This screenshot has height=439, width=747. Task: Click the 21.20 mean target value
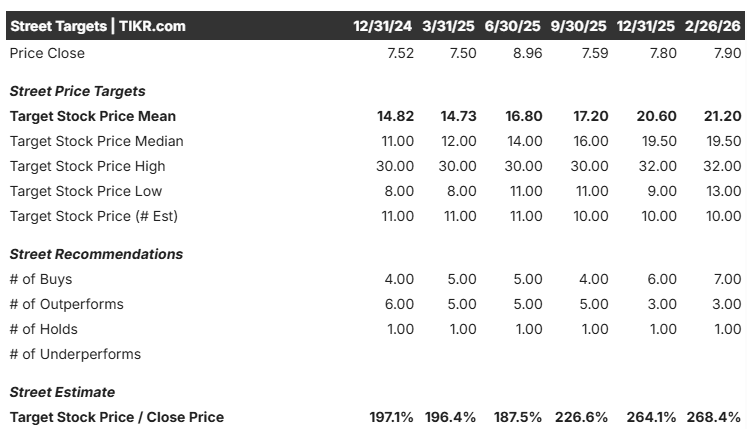722,116
